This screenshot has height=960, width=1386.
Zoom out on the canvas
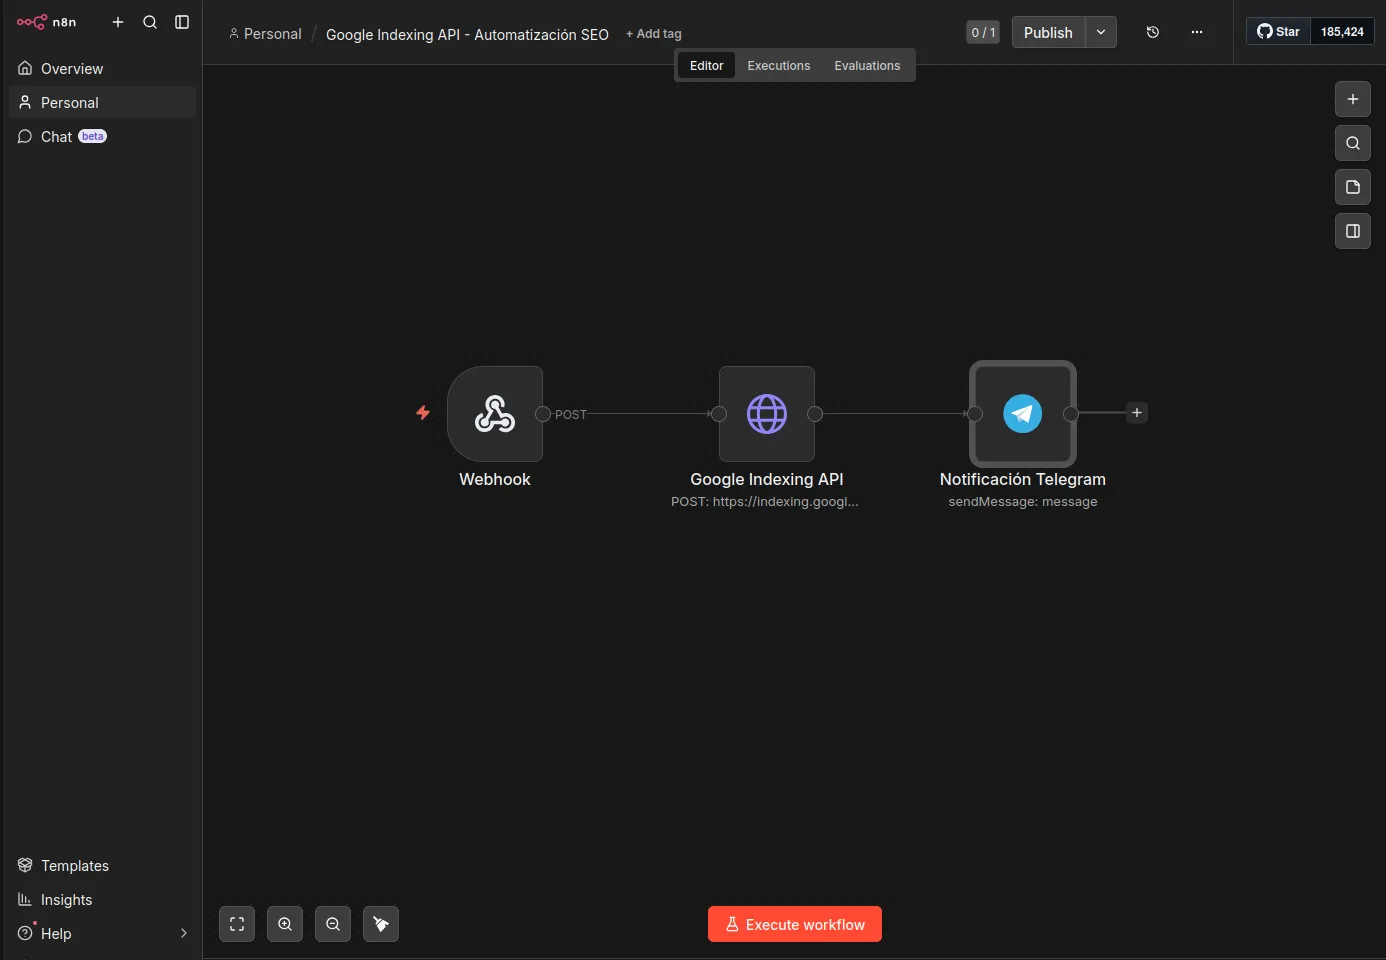(333, 924)
